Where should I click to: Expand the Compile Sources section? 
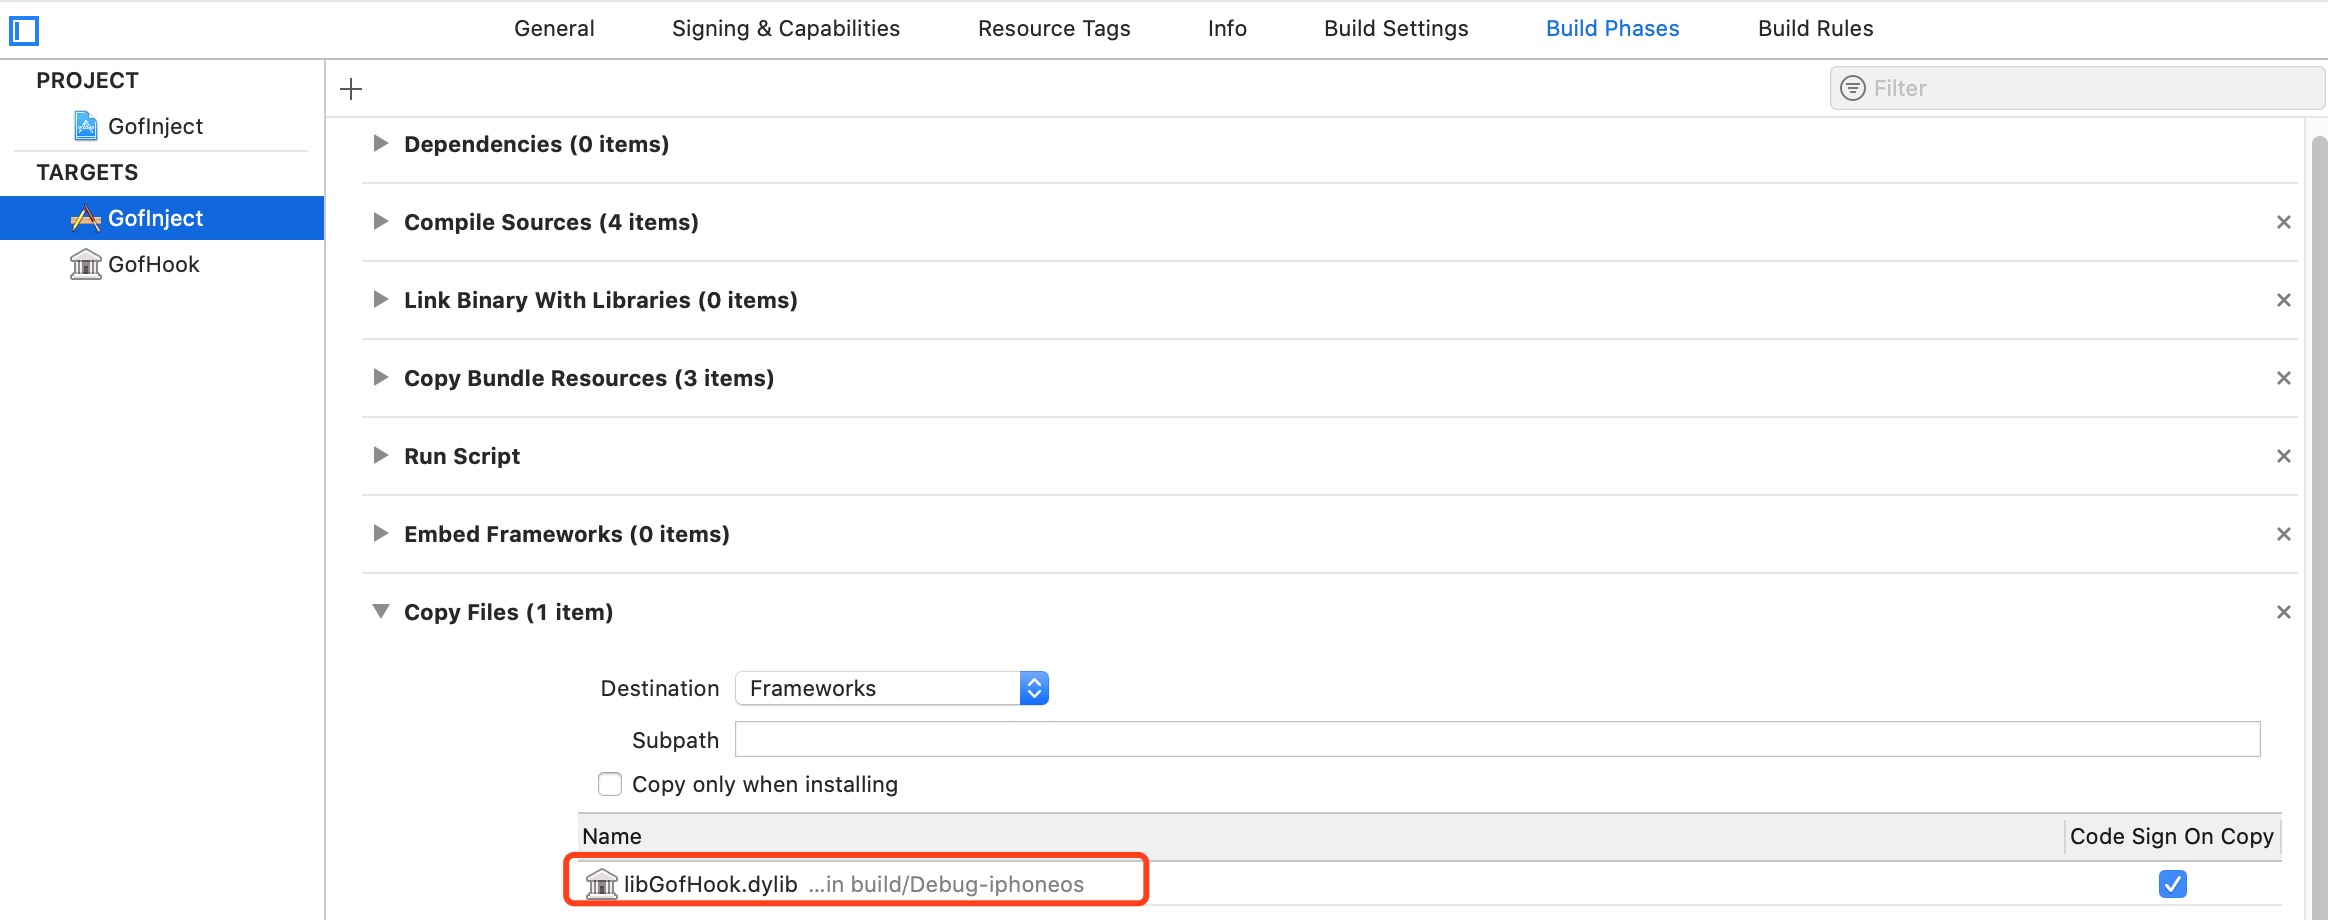380,221
